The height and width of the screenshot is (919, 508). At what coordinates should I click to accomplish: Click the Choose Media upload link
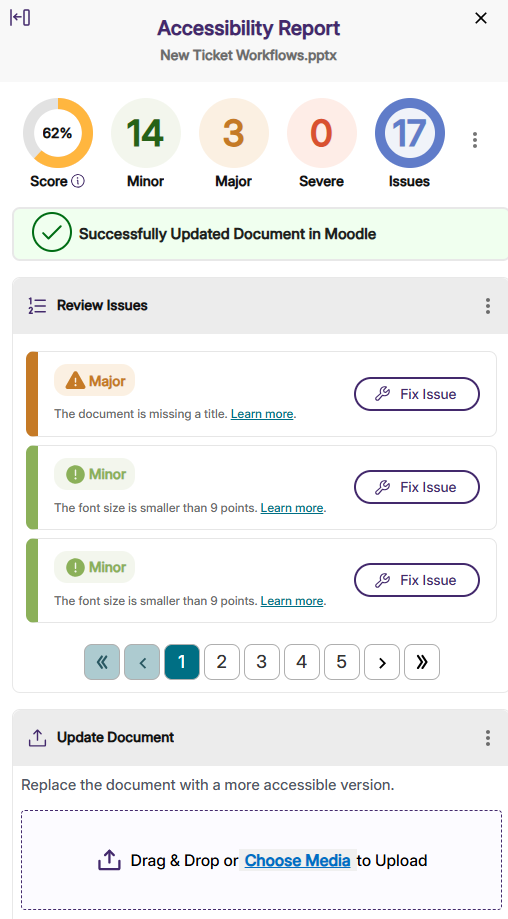[x=298, y=860]
